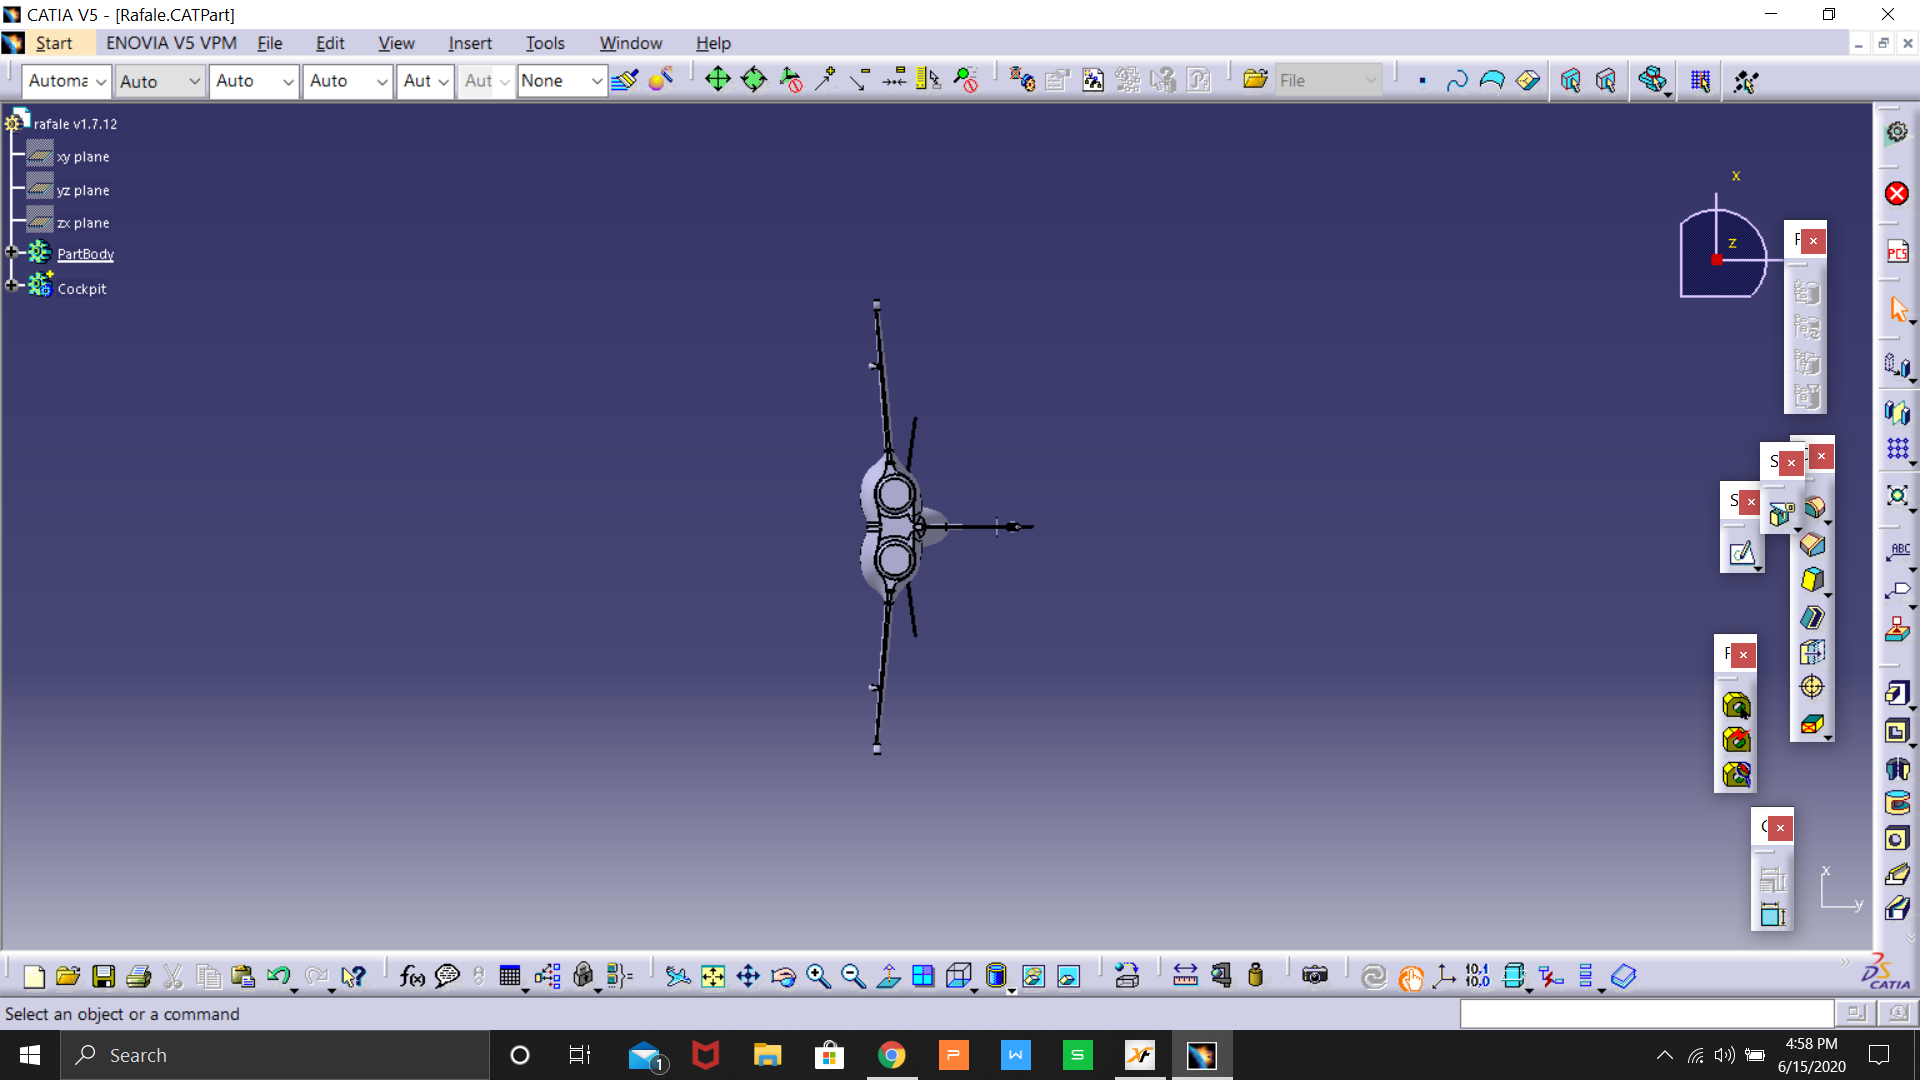The width and height of the screenshot is (1920, 1080).
Task: Open the Mail app from taskbar
Action: (x=645, y=1055)
